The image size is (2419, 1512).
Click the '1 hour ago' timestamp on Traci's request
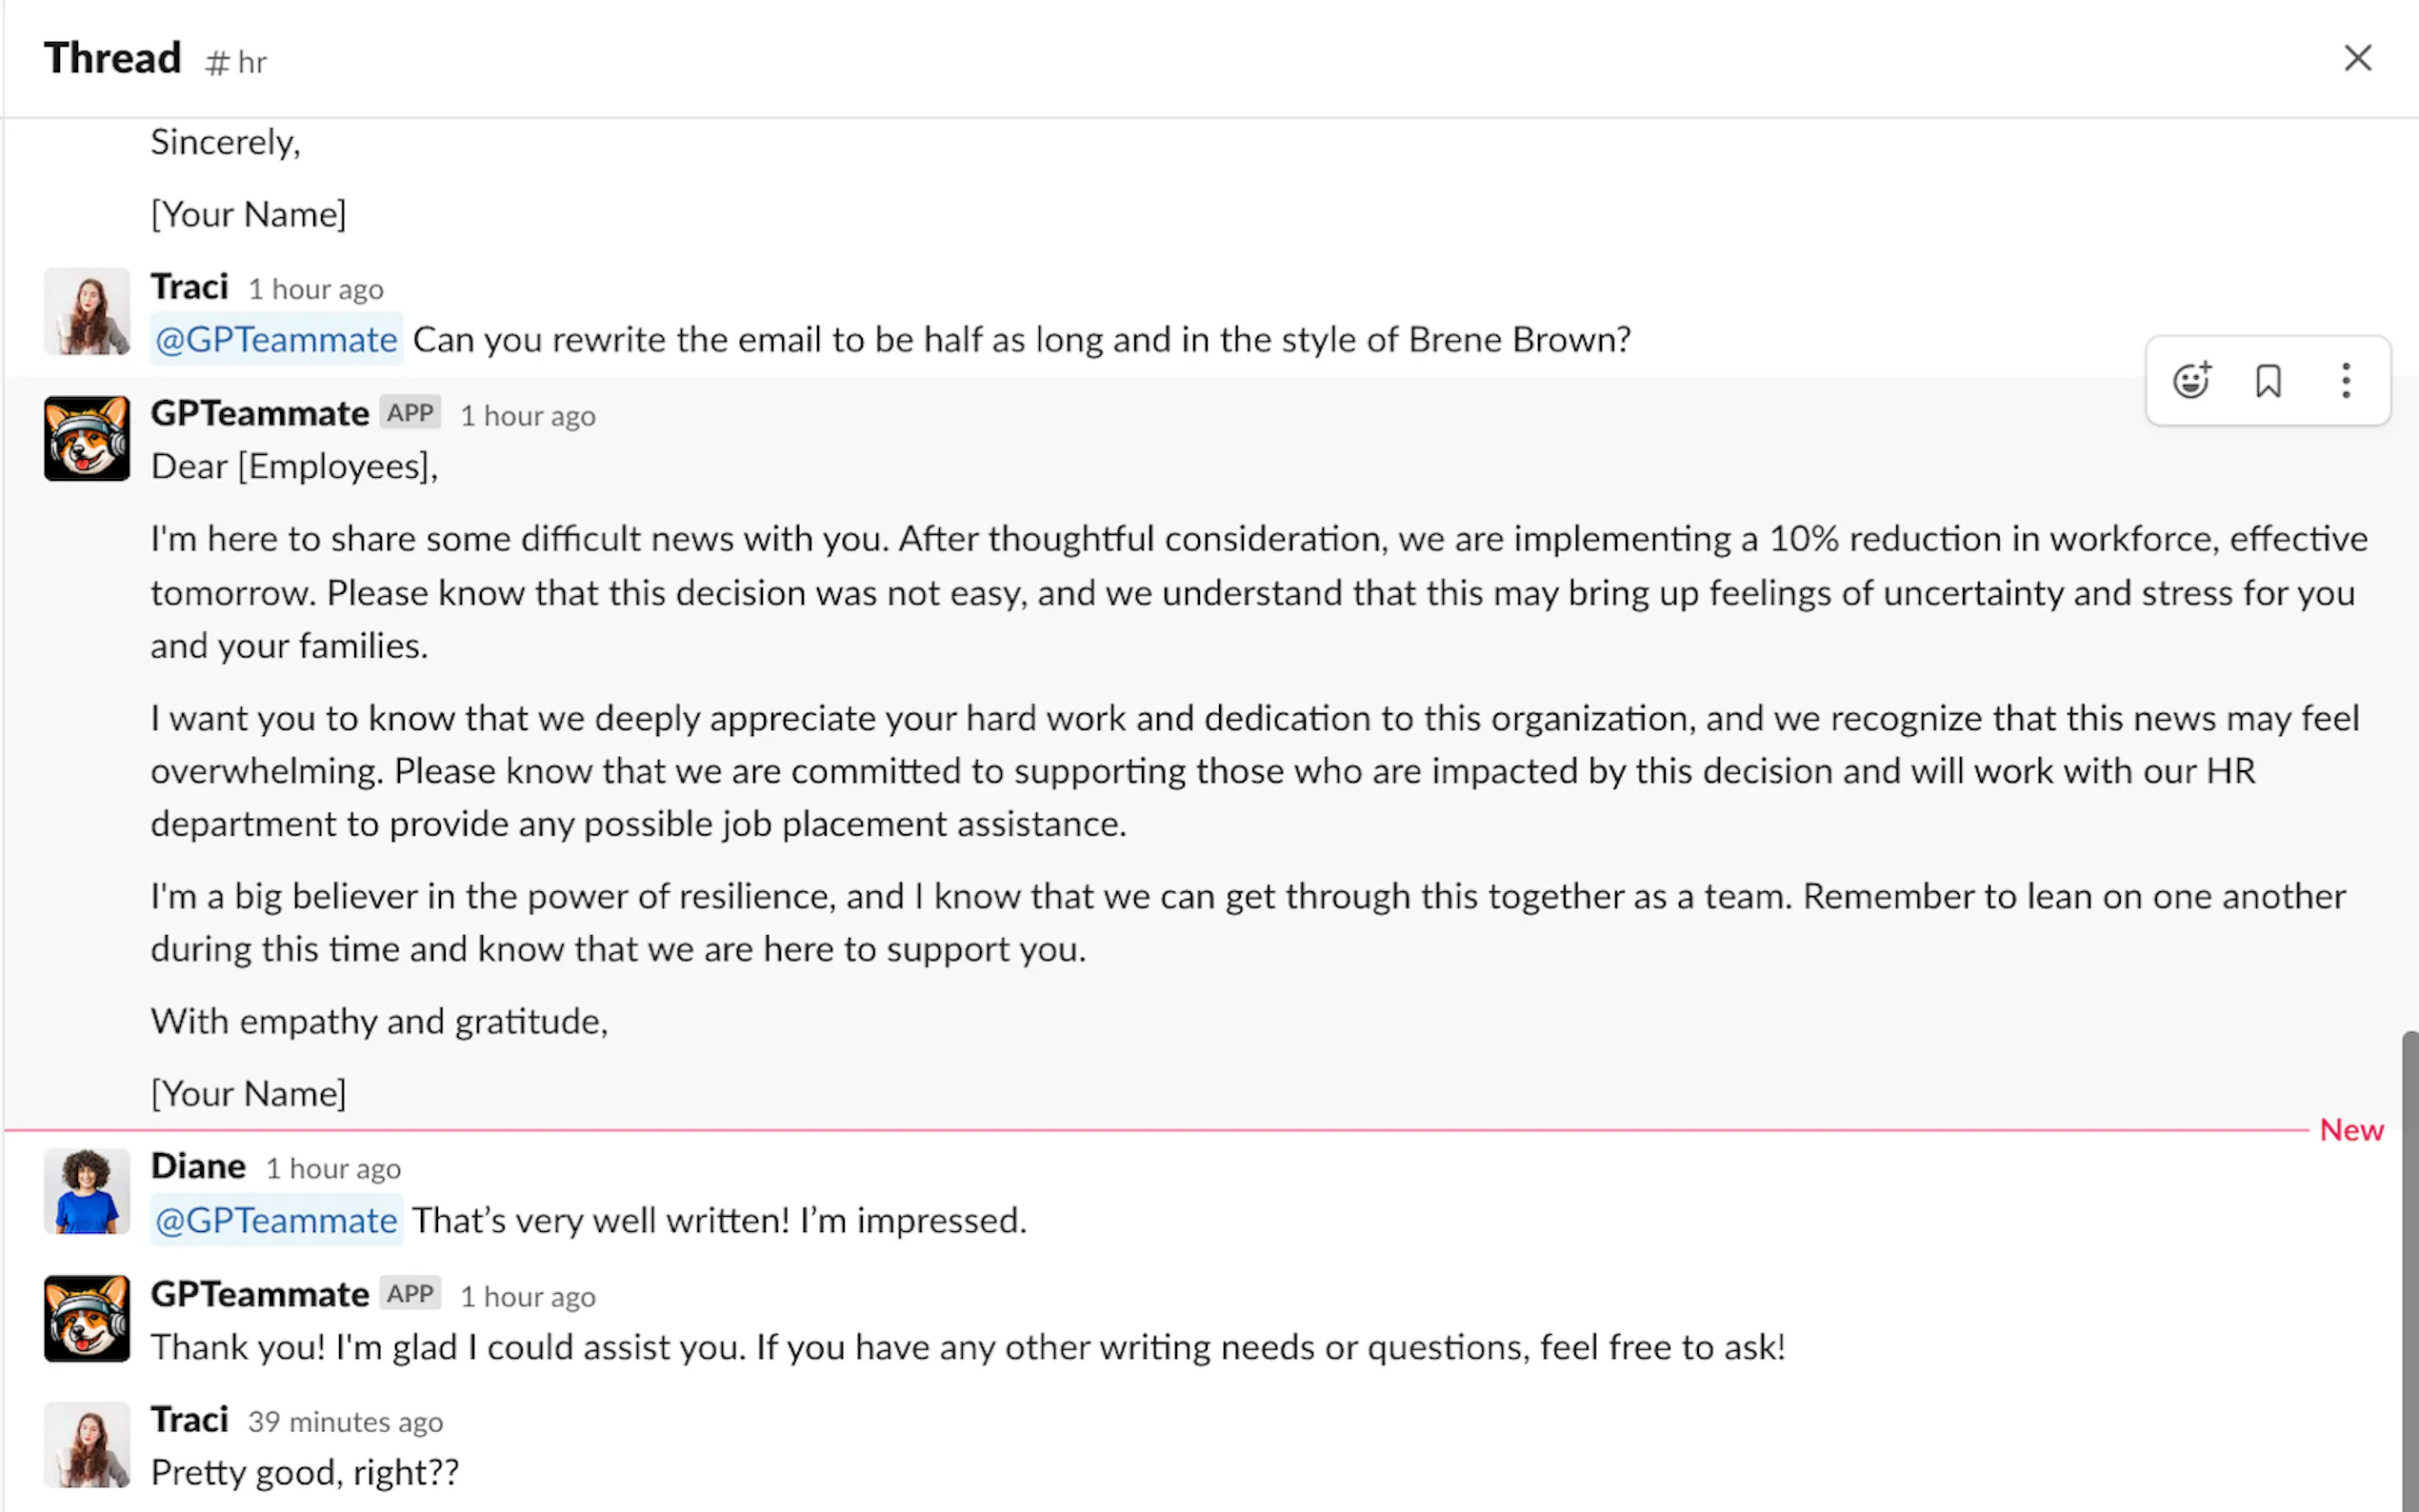(x=316, y=290)
